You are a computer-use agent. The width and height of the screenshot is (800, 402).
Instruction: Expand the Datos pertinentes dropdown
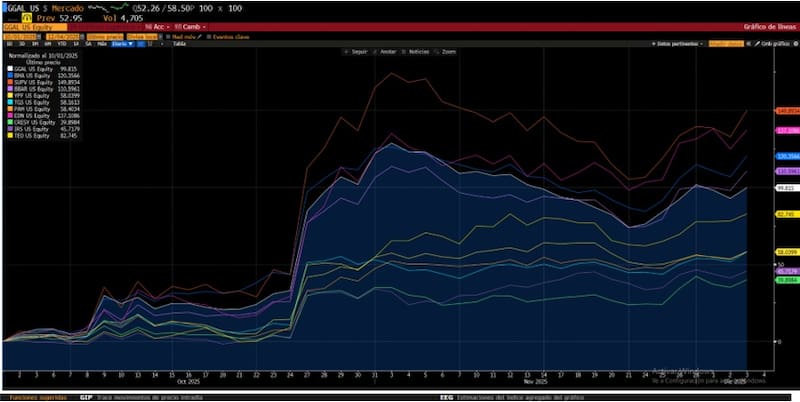point(678,44)
